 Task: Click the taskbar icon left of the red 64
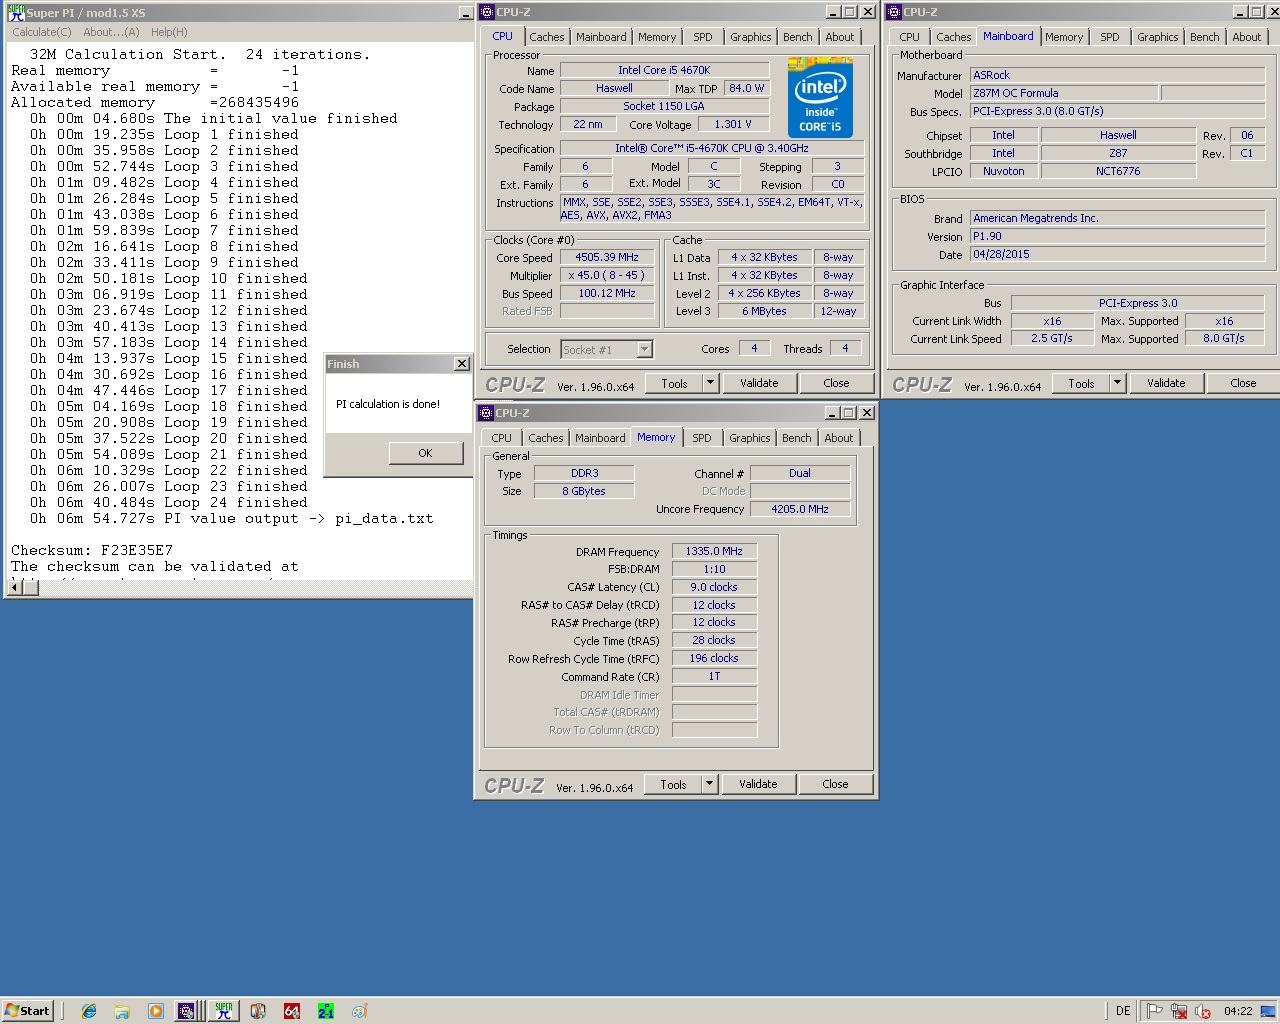(x=258, y=1011)
